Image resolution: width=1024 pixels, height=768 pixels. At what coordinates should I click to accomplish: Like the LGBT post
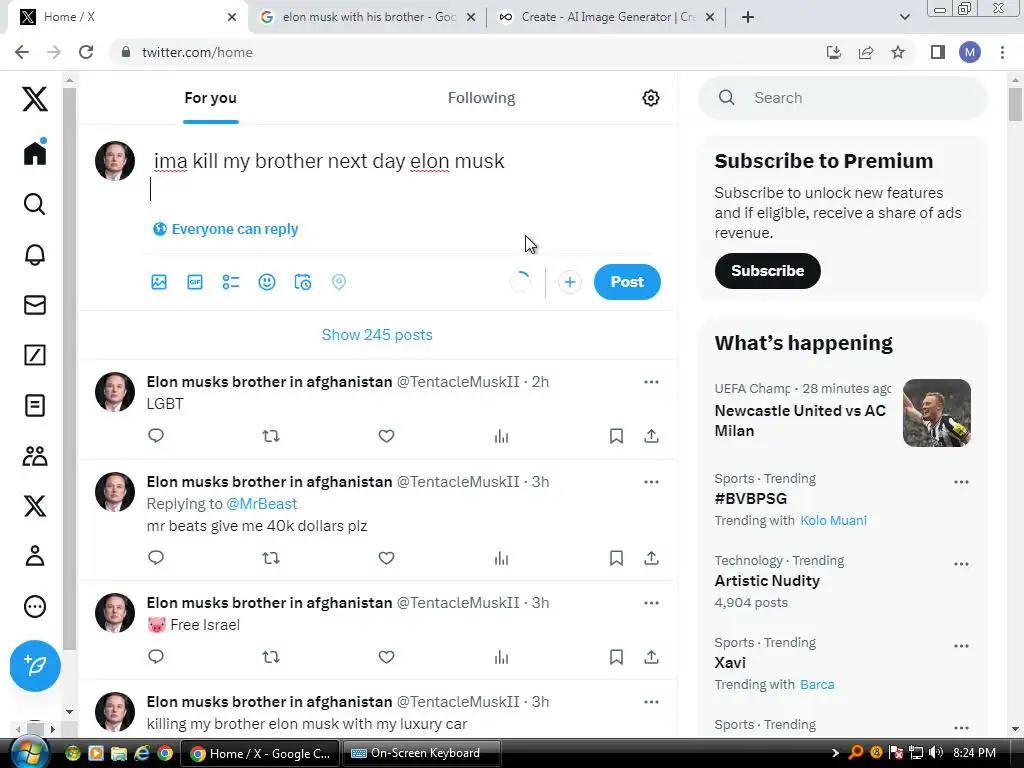(386, 436)
